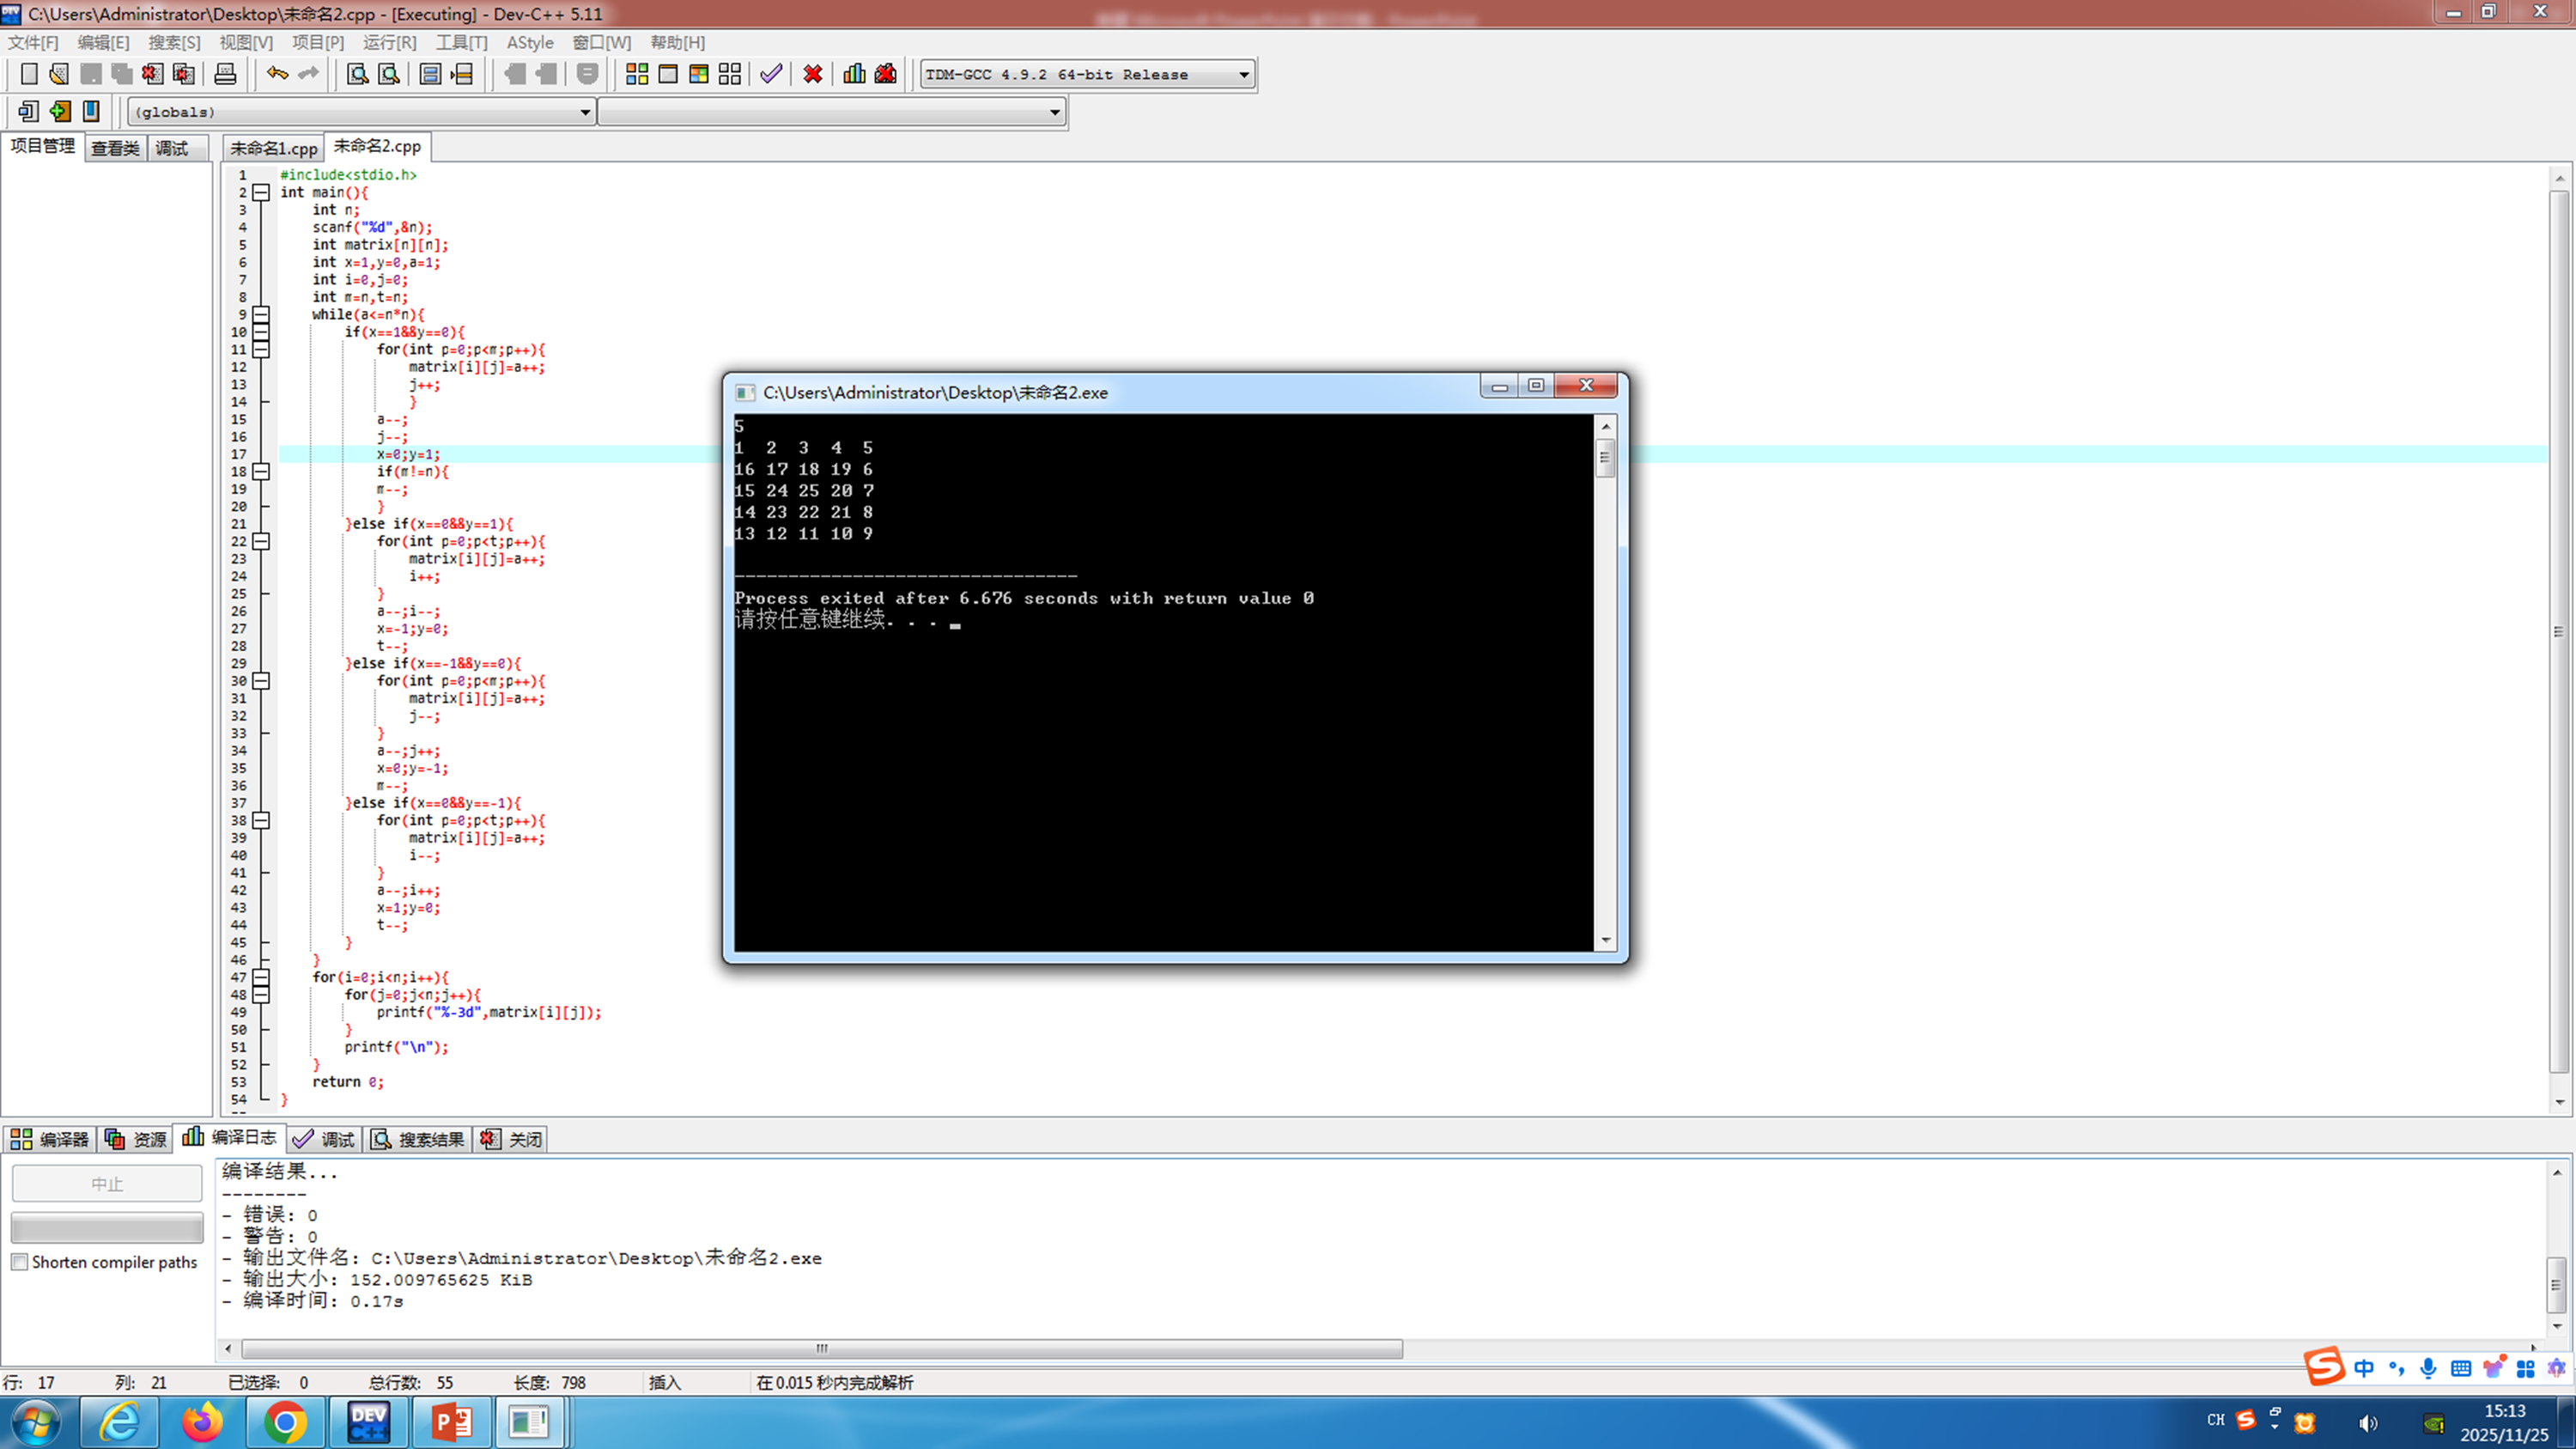
Task: Open the 查看类 side panel tab
Action: tap(115, 148)
